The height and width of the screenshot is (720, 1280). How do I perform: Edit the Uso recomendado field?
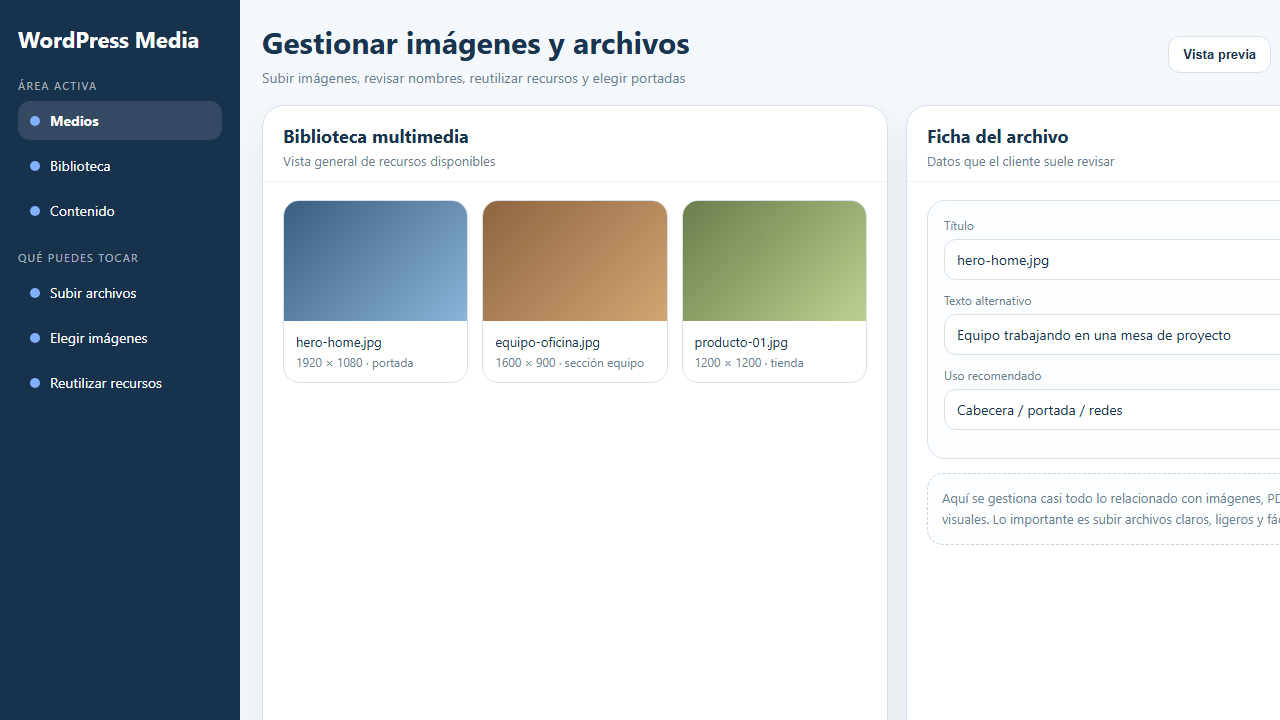click(x=1110, y=410)
